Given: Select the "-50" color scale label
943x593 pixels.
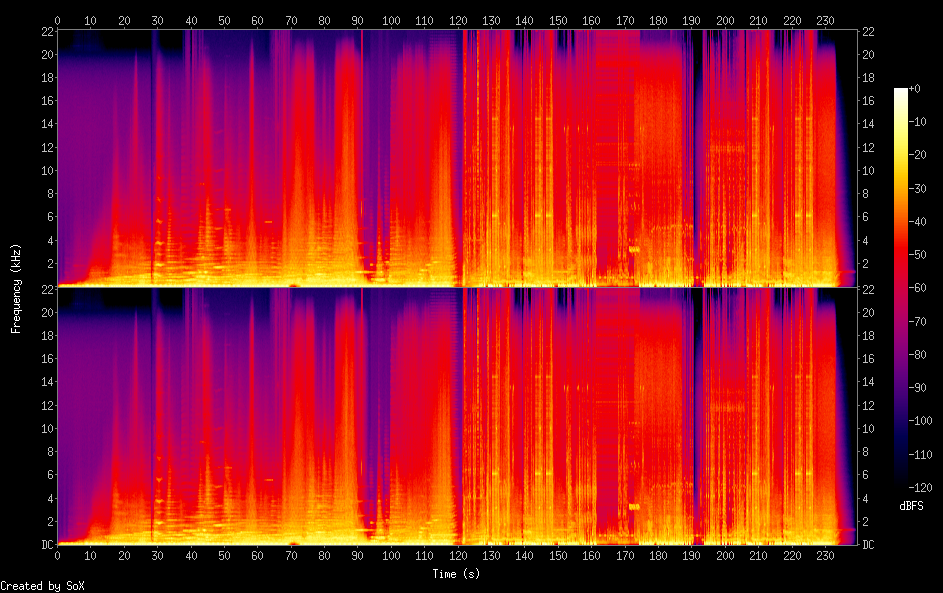Looking at the screenshot, I should click(x=918, y=255).
